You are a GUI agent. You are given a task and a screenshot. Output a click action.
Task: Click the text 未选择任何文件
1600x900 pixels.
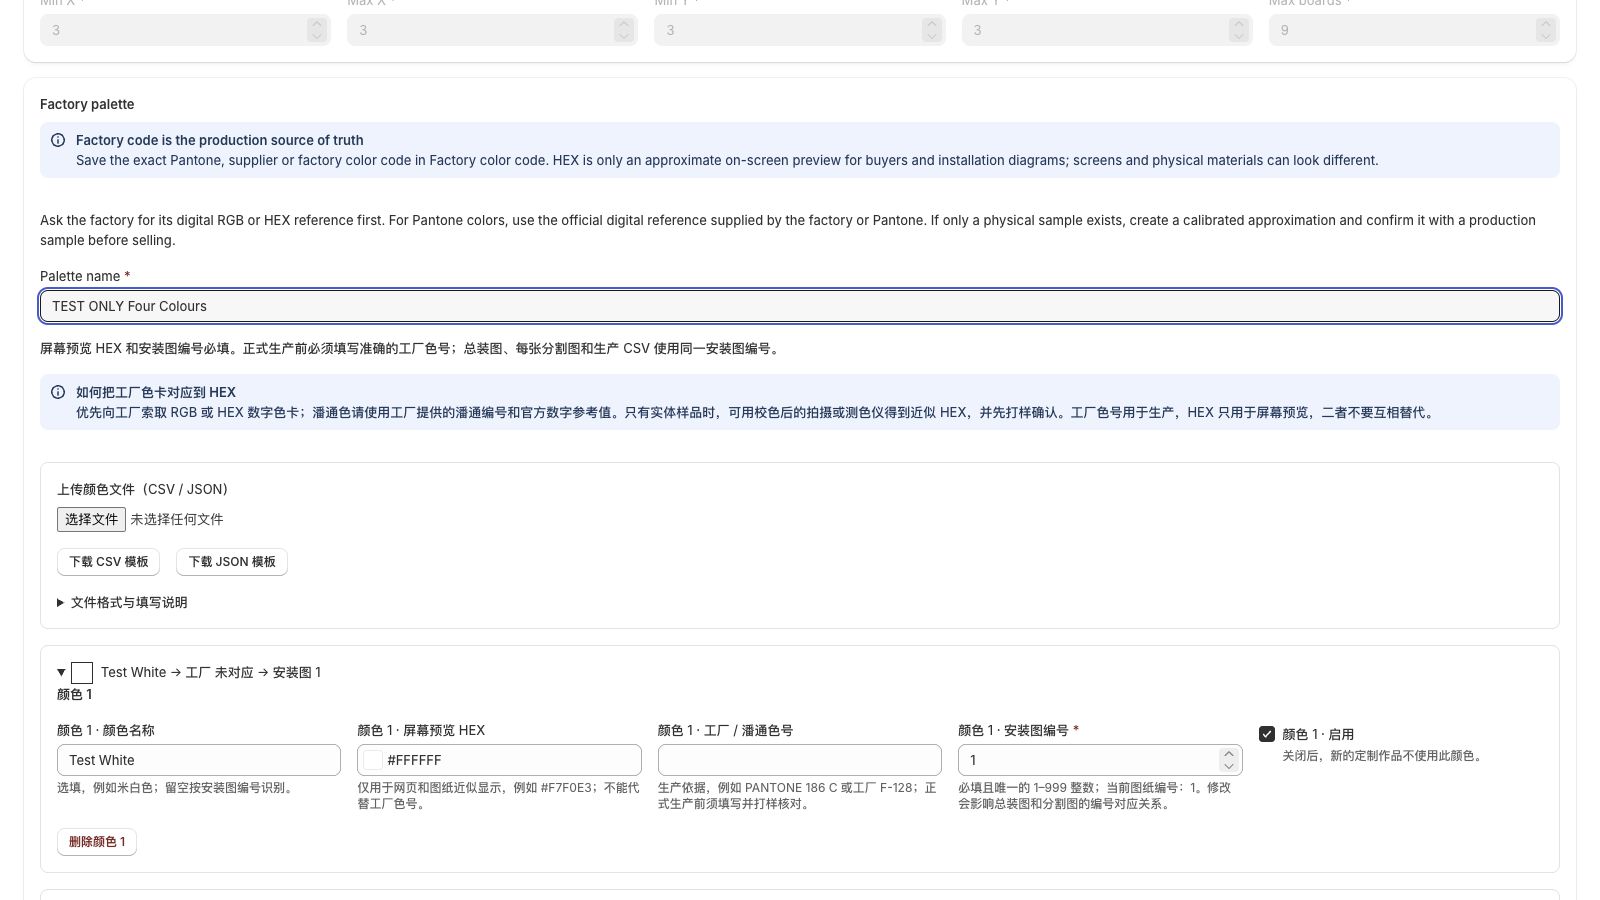[x=177, y=519]
